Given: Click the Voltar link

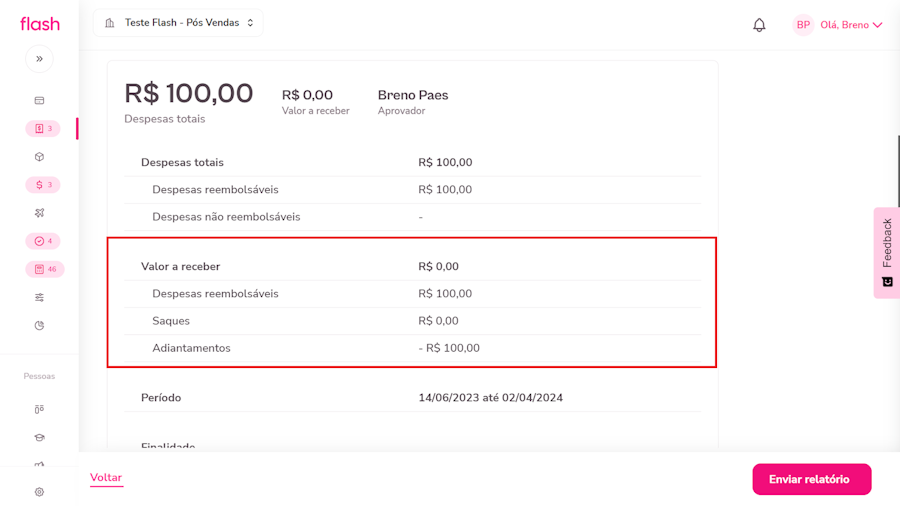Looking at the screenshot, I should coord(106,478).
